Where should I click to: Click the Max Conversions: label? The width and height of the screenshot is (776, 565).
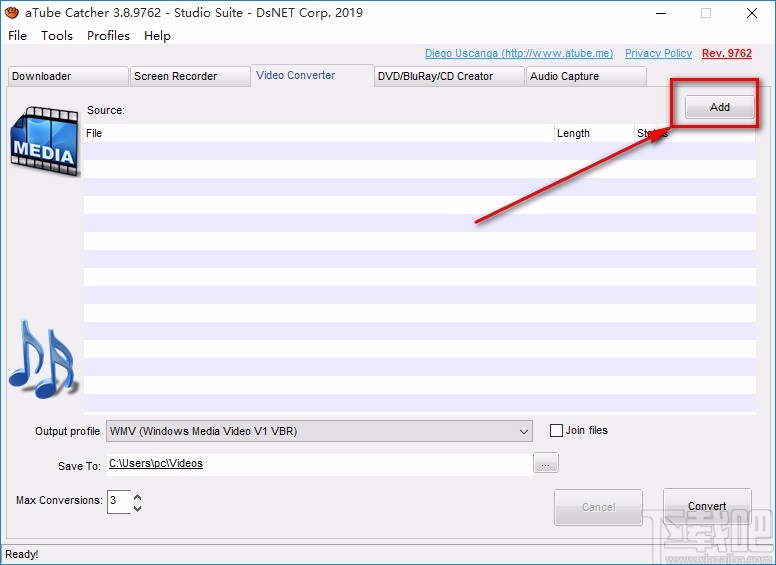[59, 500]
